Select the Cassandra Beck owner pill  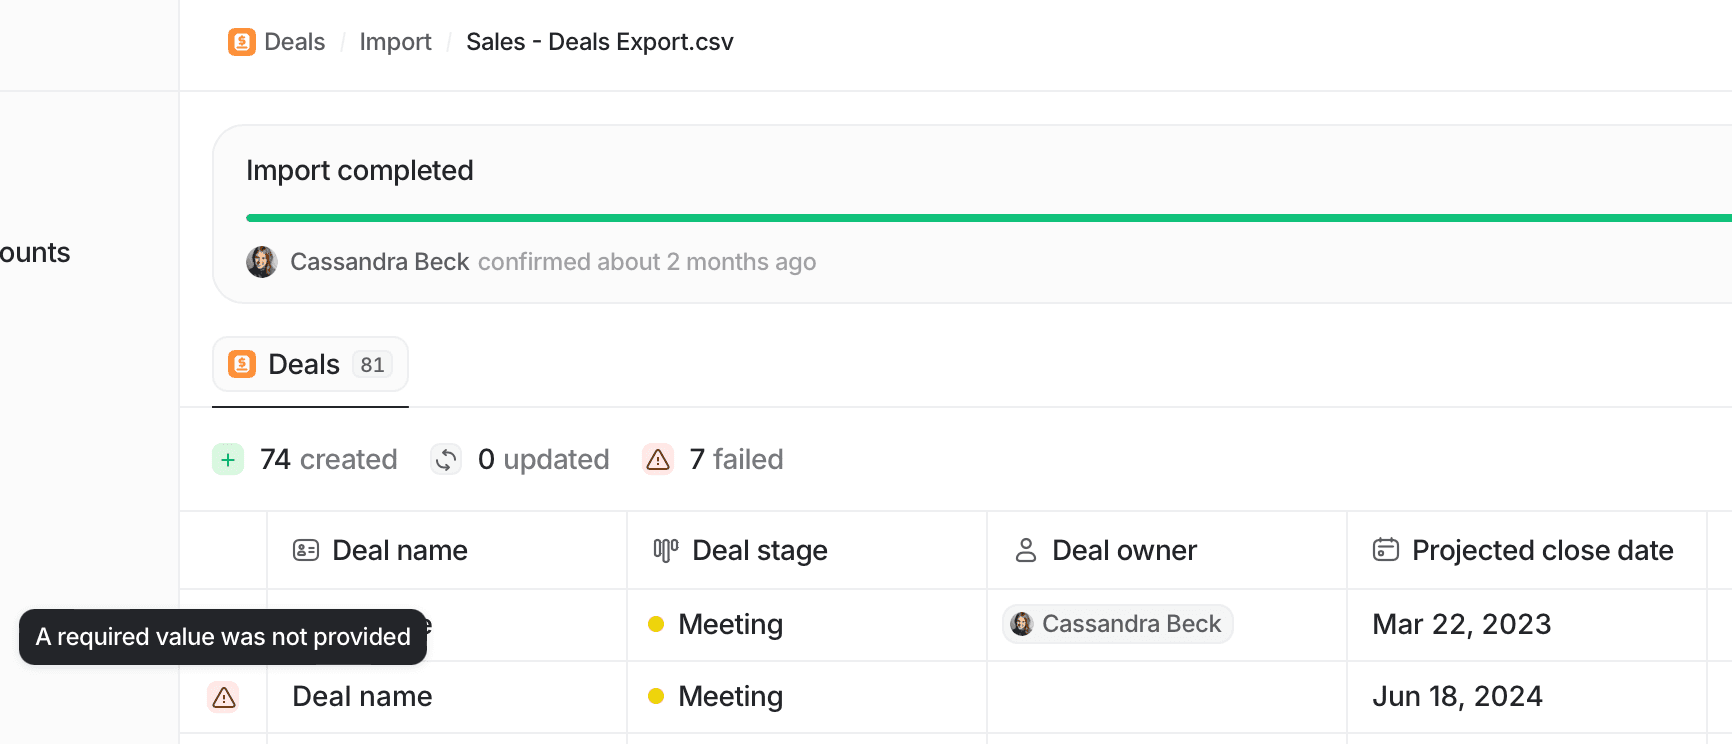point(1117,623)
